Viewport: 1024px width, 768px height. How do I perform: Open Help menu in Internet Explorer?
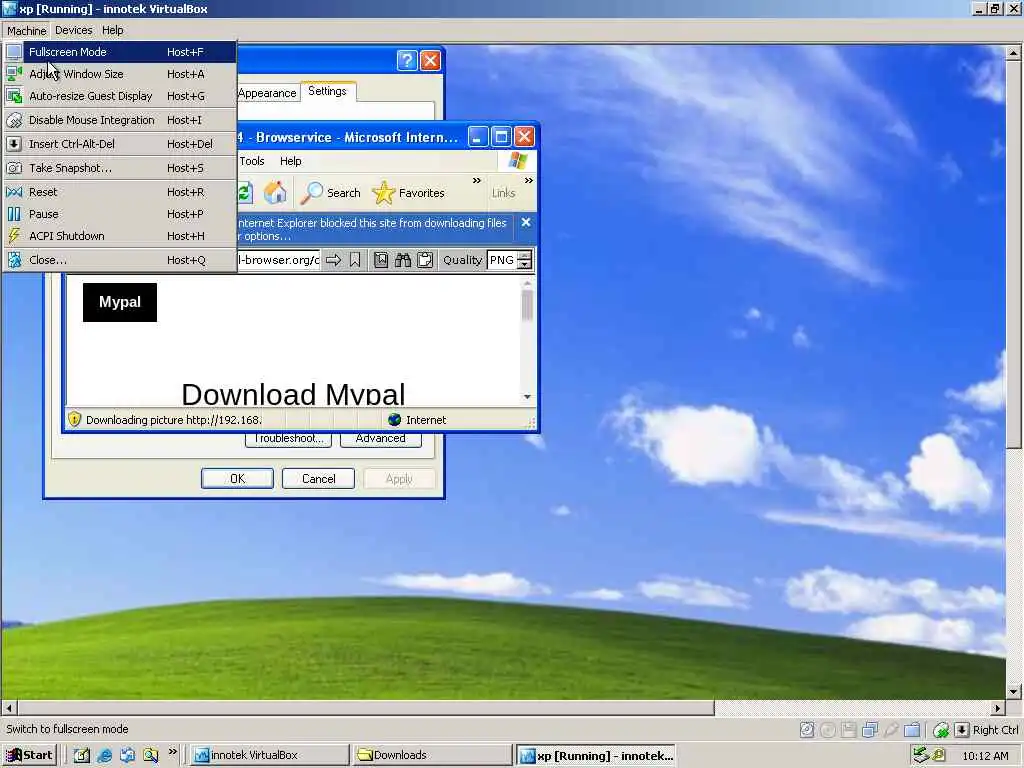click(291, 161)
